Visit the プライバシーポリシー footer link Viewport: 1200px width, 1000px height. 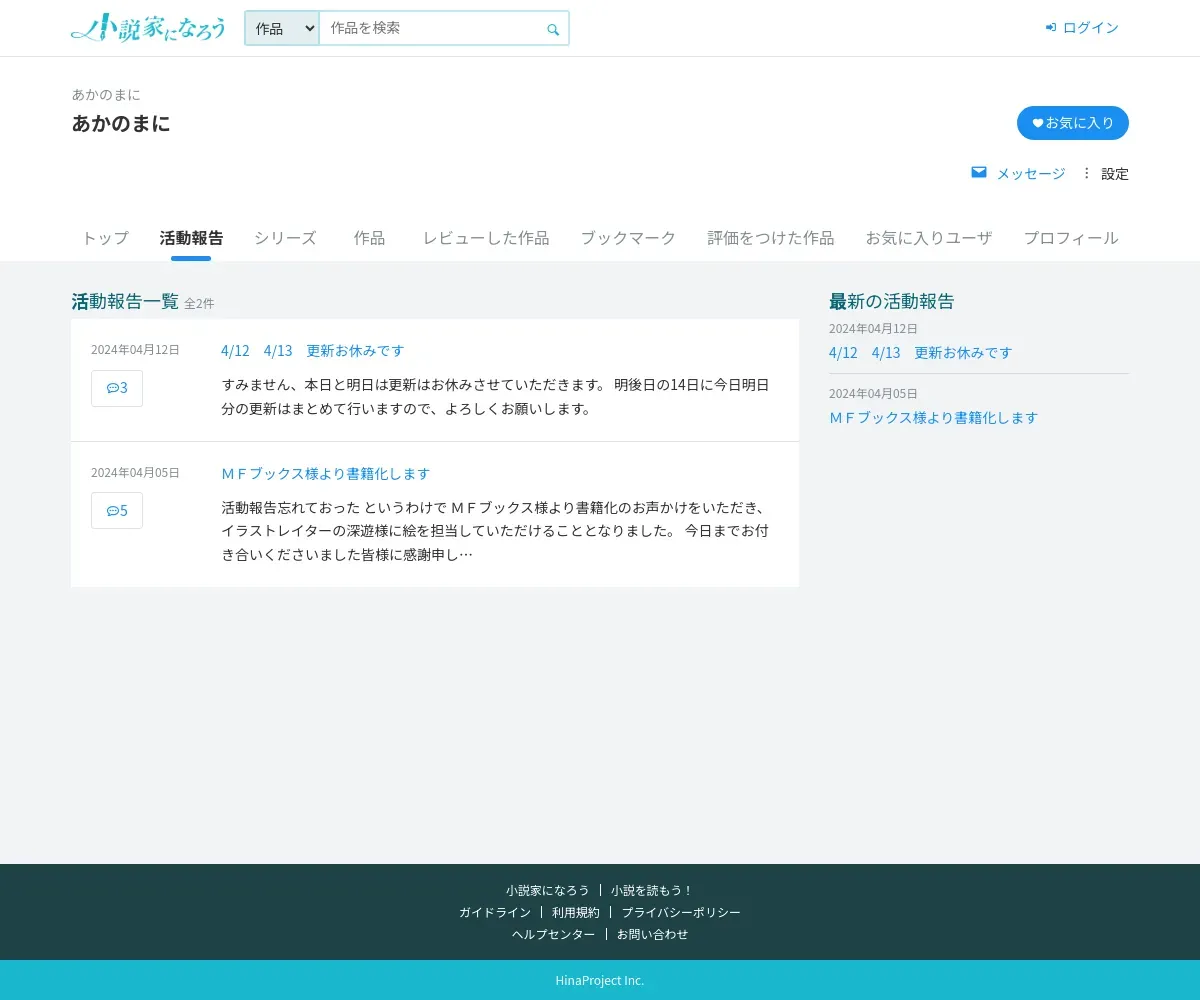(681, 912)
